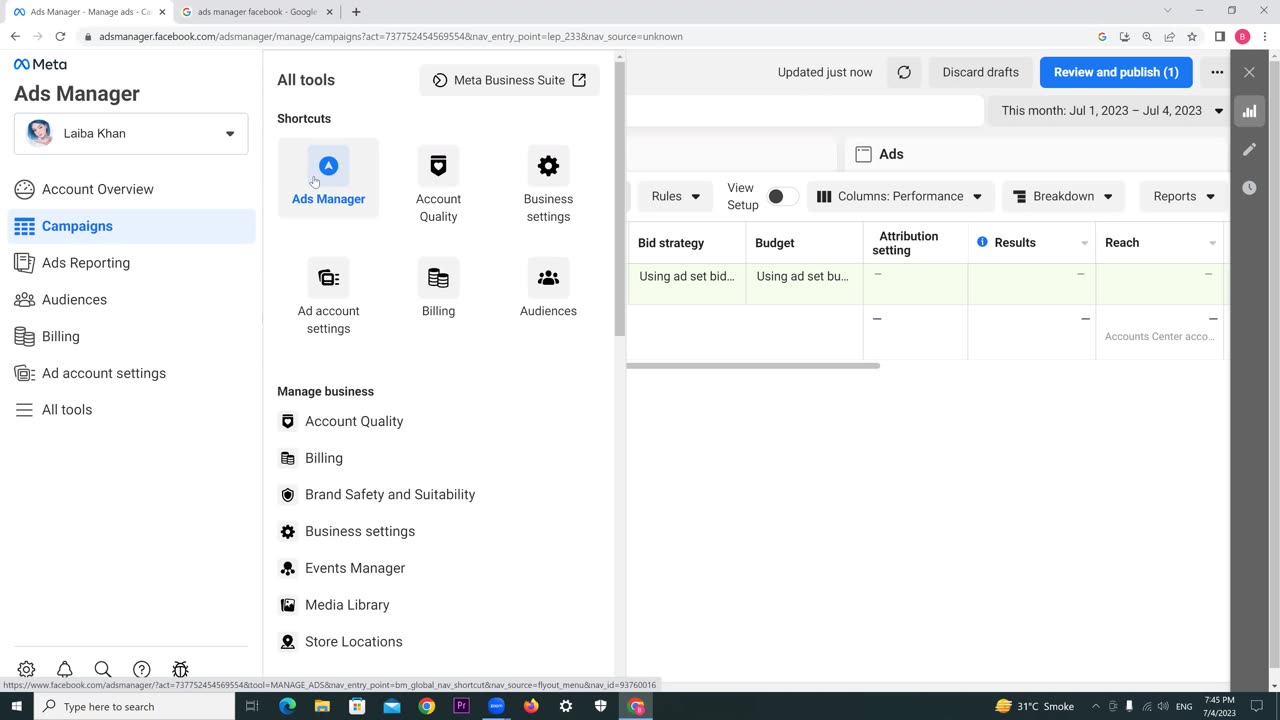Image resolution: width=1280 pixels, height=720 pixels.
Task: Click the Windows Start button
Action: click(x=16, y=706)
